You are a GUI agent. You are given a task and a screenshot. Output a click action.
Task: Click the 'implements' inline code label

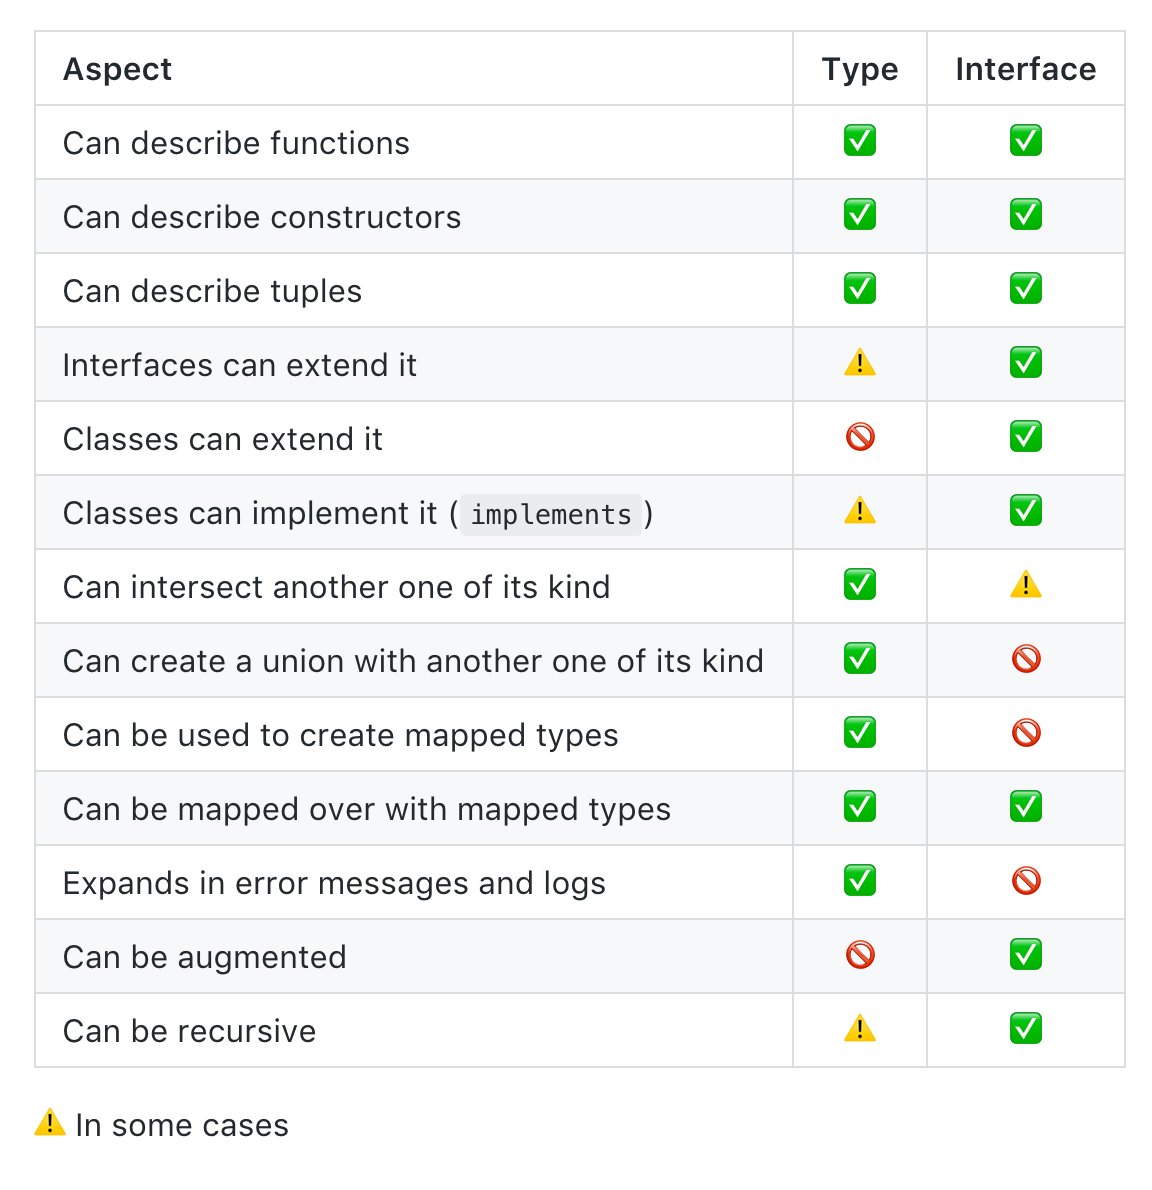[x=551, y=515]
